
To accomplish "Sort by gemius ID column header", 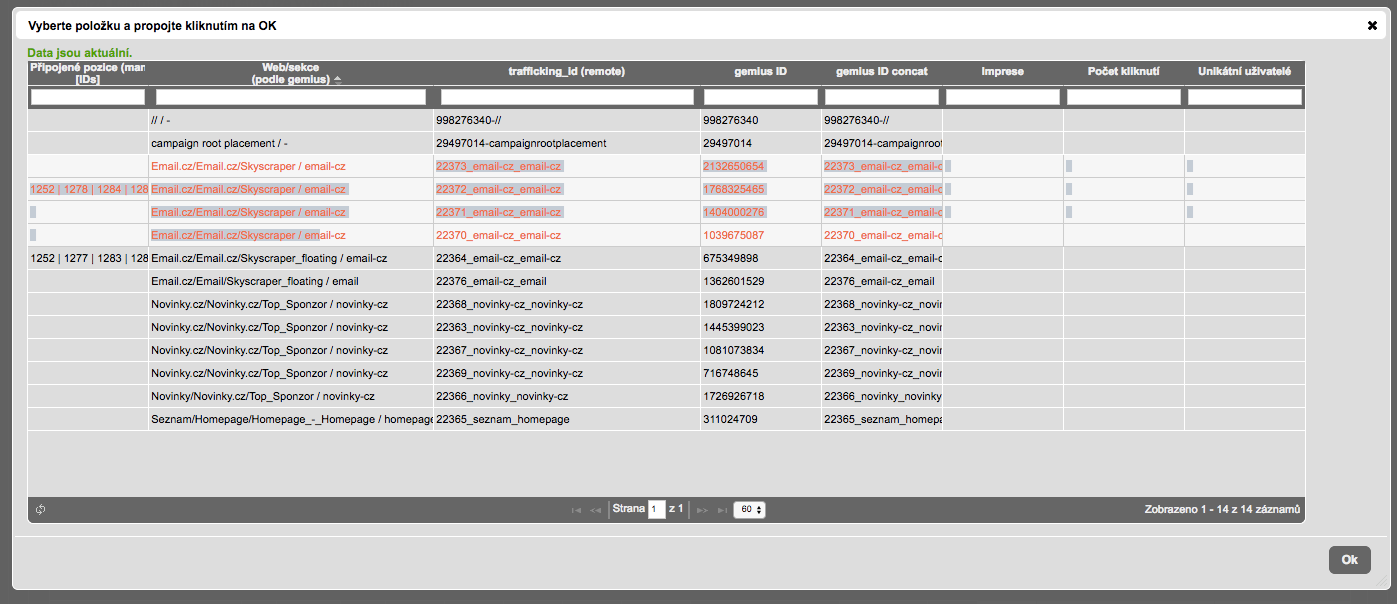I will (760, 72).
